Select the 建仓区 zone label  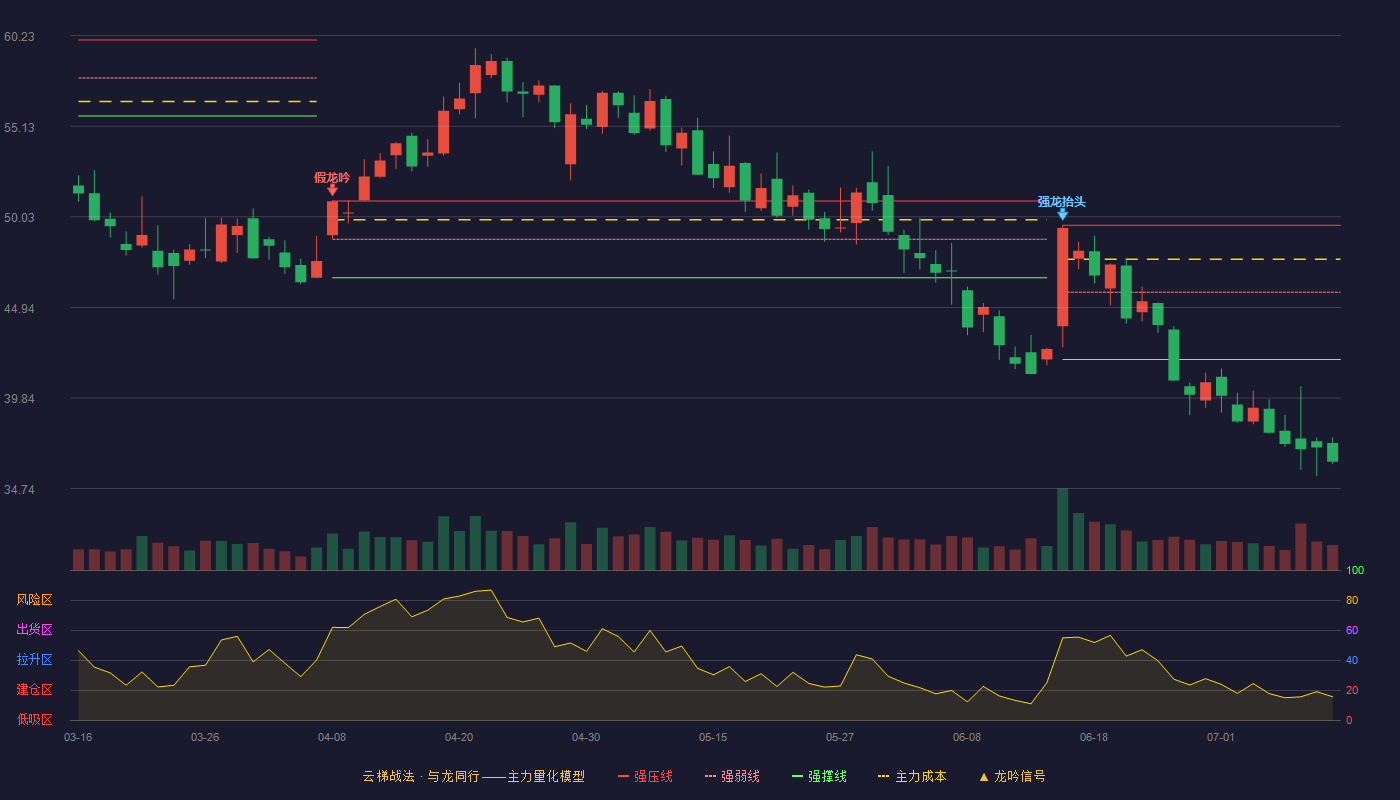click(34, 690)
